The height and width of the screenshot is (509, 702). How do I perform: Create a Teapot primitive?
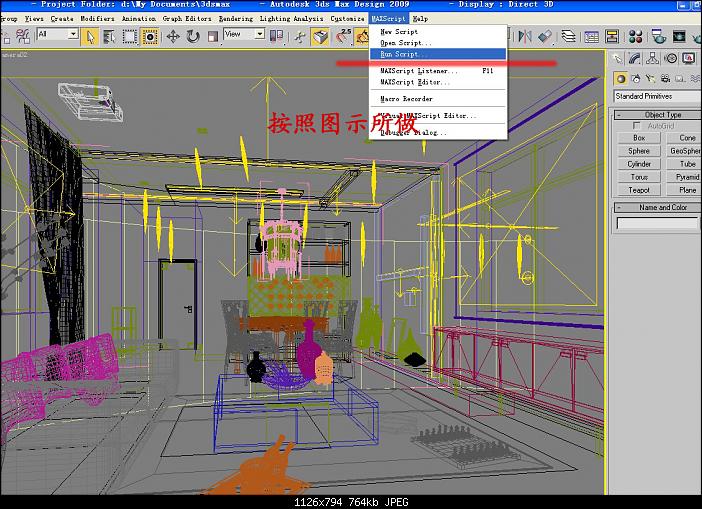coord(639,190)
